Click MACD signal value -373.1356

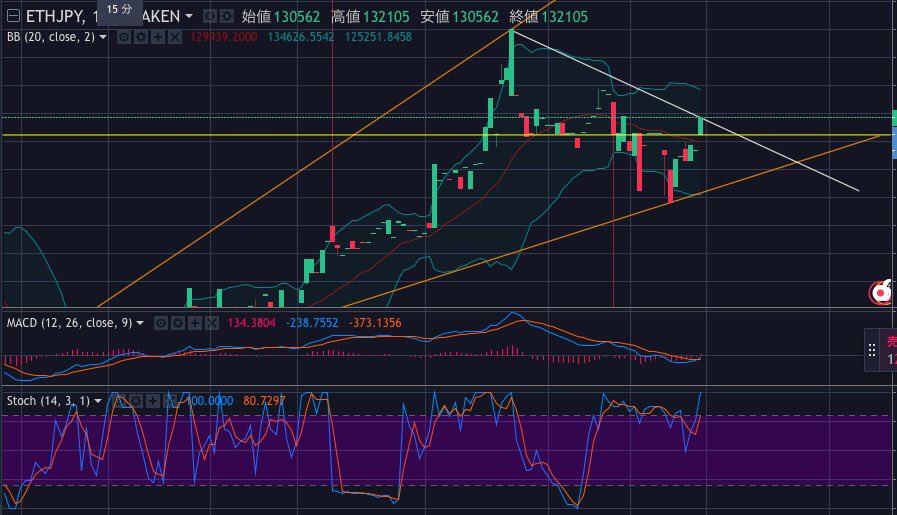375,323
